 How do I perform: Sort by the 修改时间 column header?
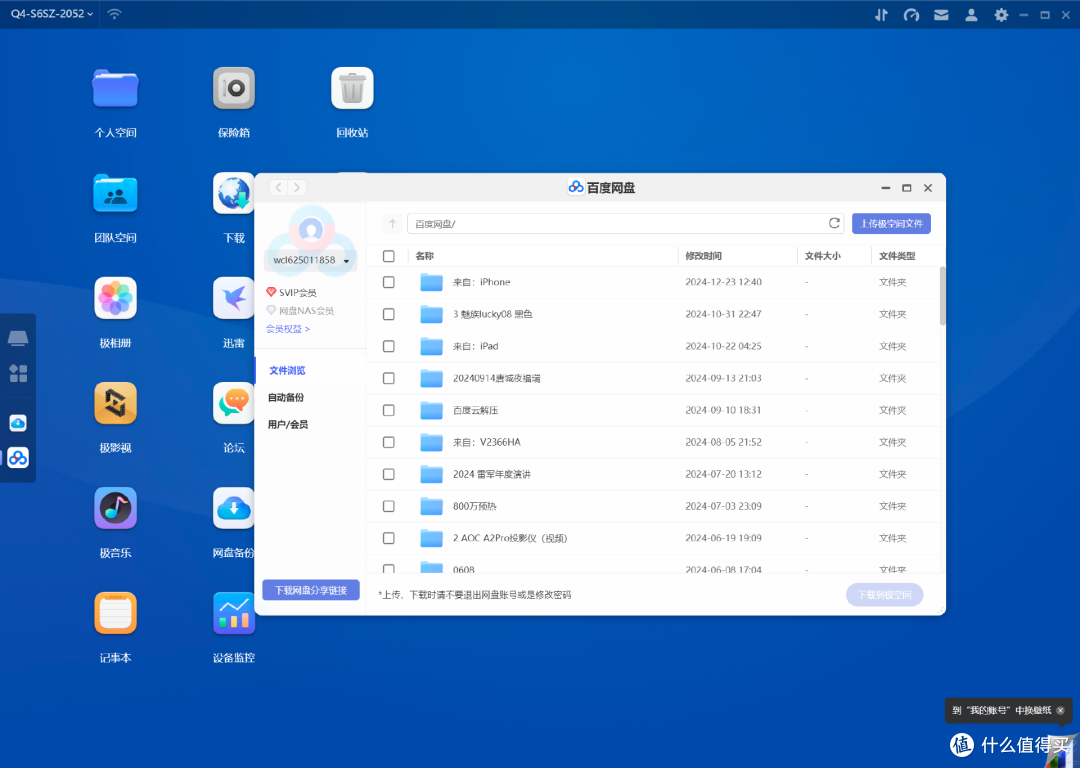tap(703, 256)
